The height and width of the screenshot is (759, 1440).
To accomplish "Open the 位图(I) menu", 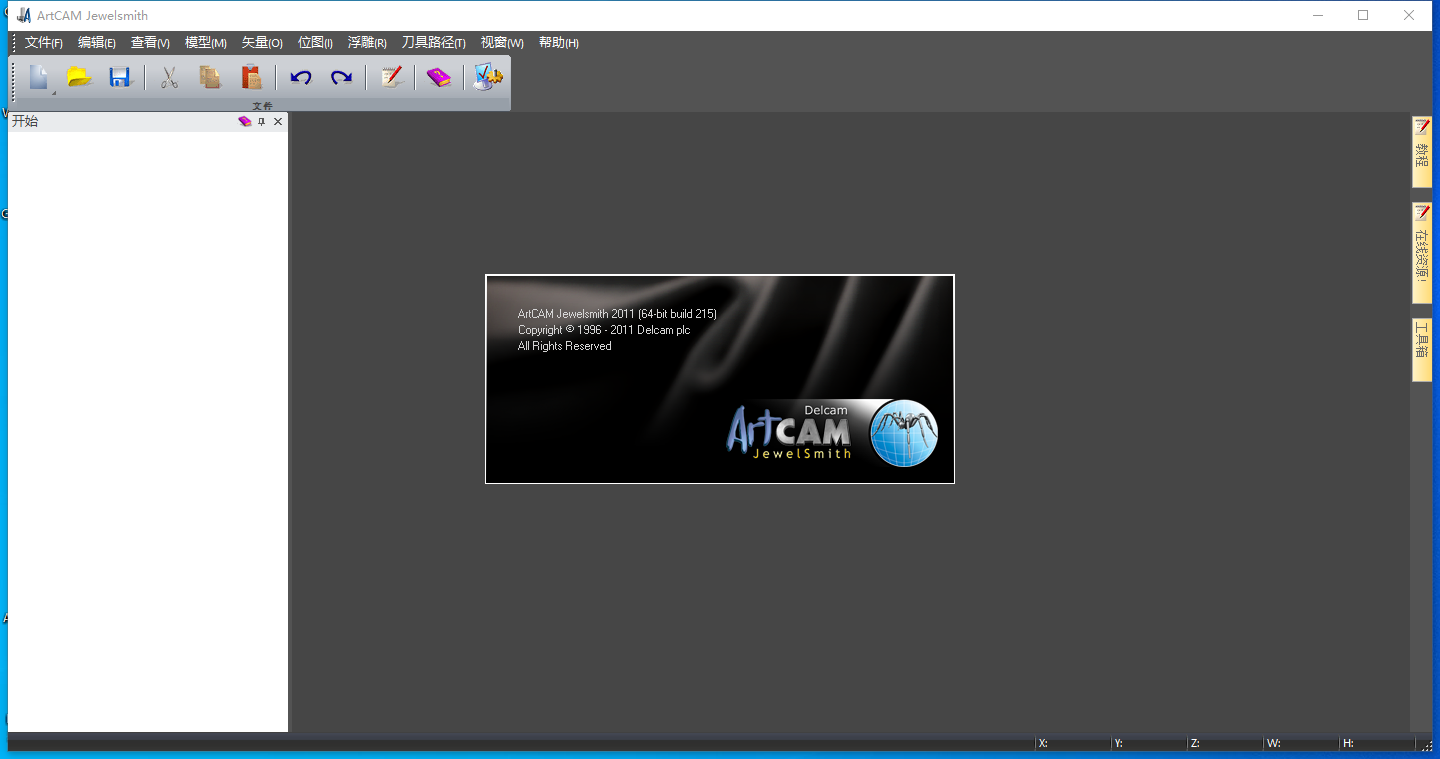I will [315, 43].
